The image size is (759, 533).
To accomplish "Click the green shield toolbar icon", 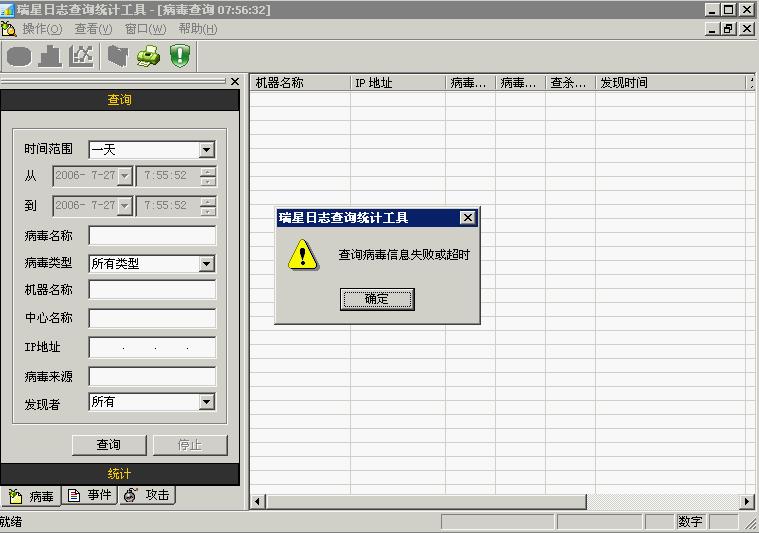I will point(180,56).
